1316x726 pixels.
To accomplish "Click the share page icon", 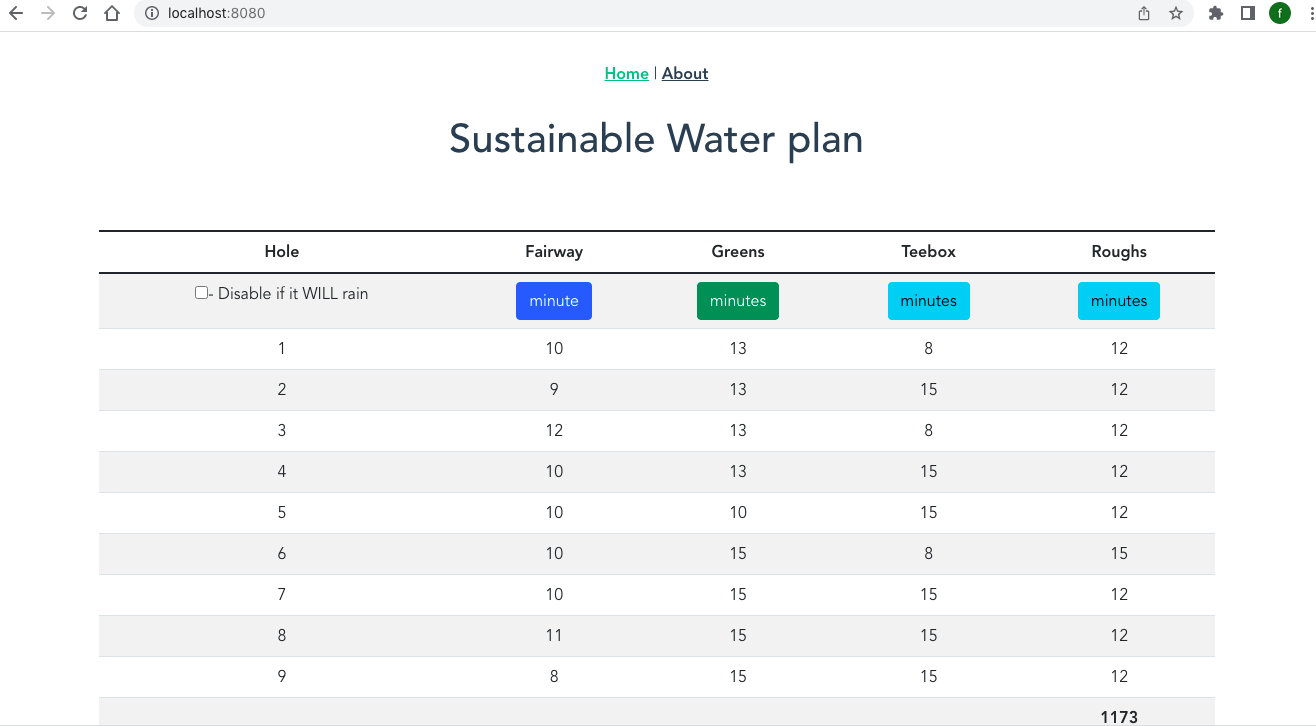I will (1144, 14).
